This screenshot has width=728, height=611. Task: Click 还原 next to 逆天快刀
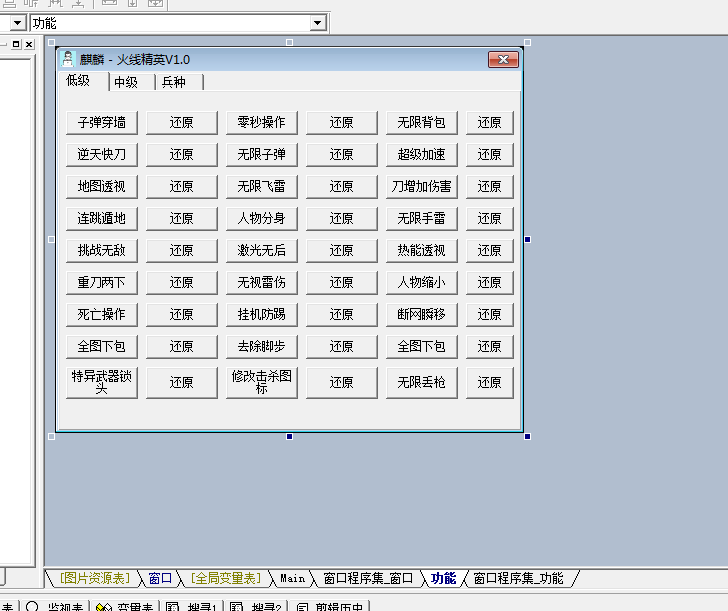coord(181,155)
